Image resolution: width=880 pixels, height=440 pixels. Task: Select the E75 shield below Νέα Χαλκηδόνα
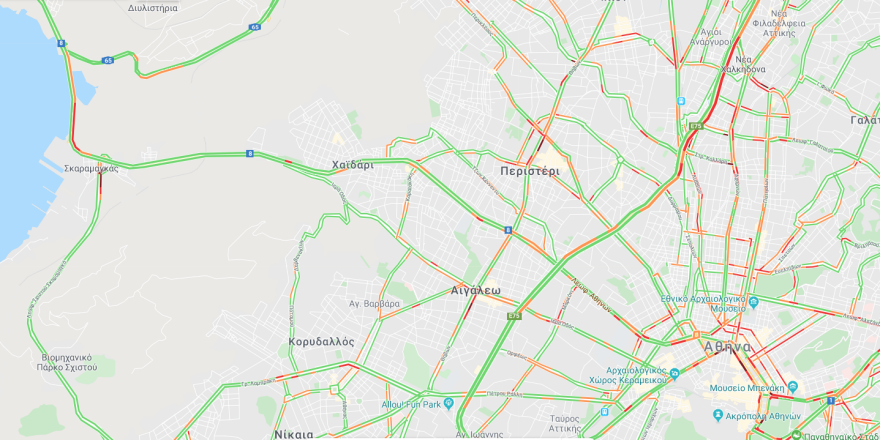(x=696, y=126)
